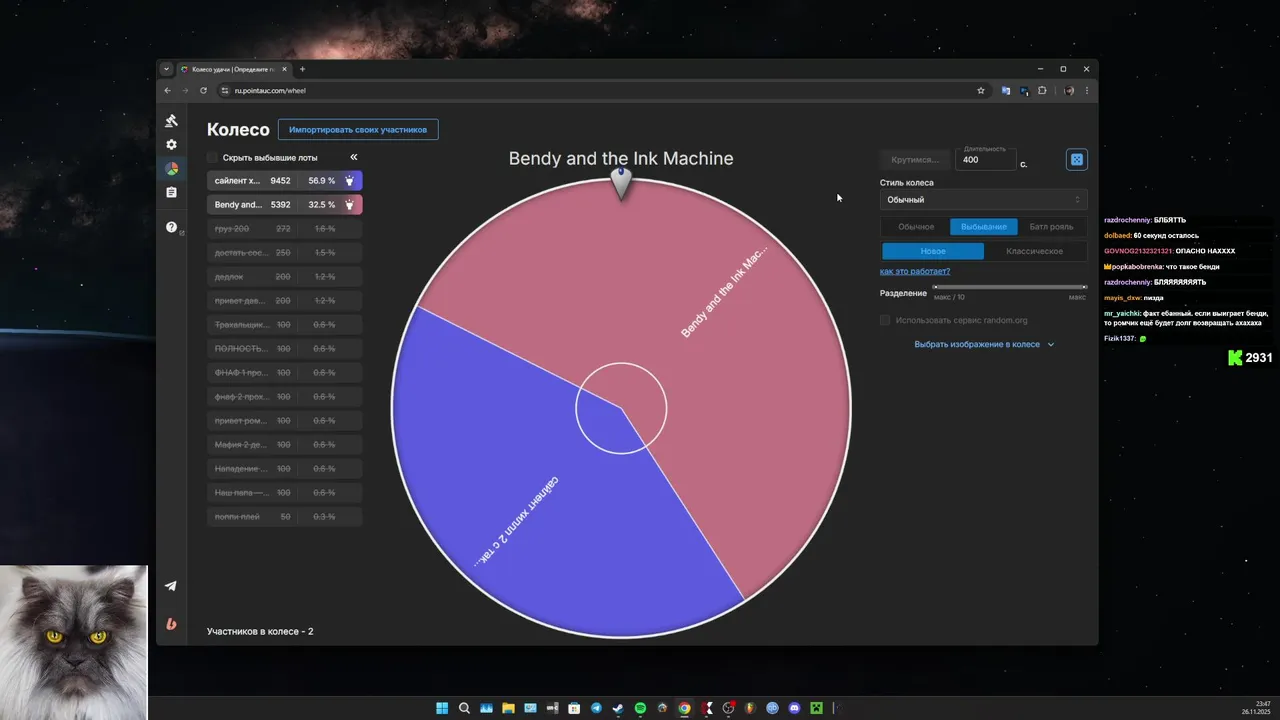
Task: Collapse participants list with double-chevron
Action: [353, 157]
